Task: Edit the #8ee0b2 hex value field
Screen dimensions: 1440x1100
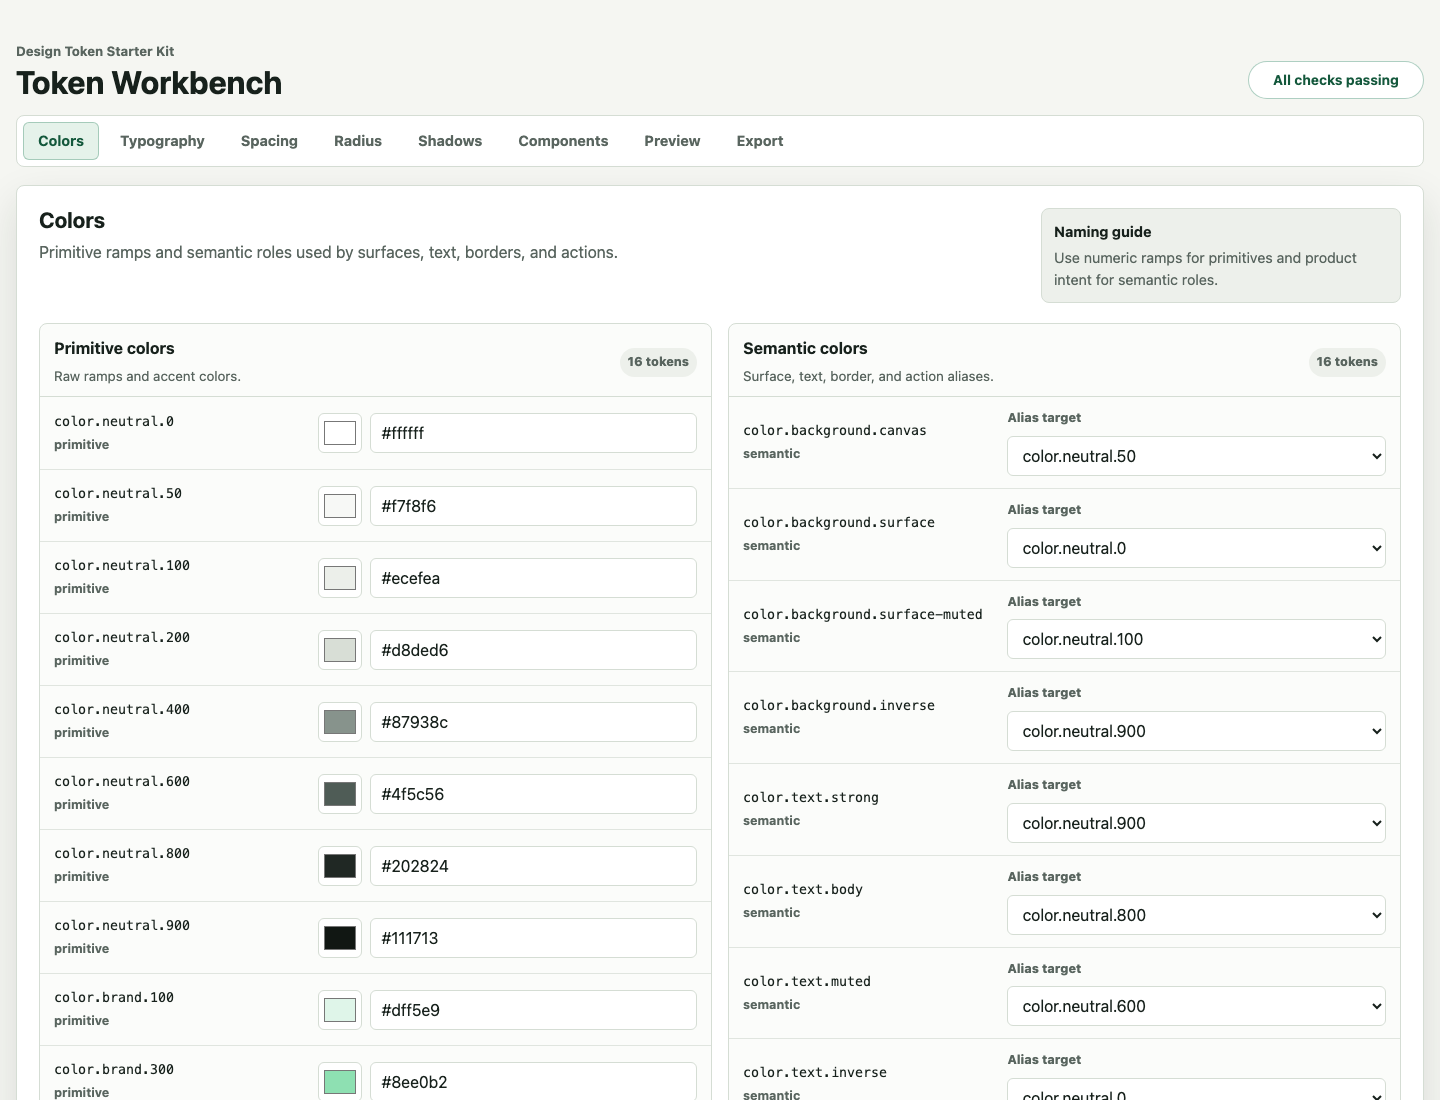Action: [x=533, y=1081]
